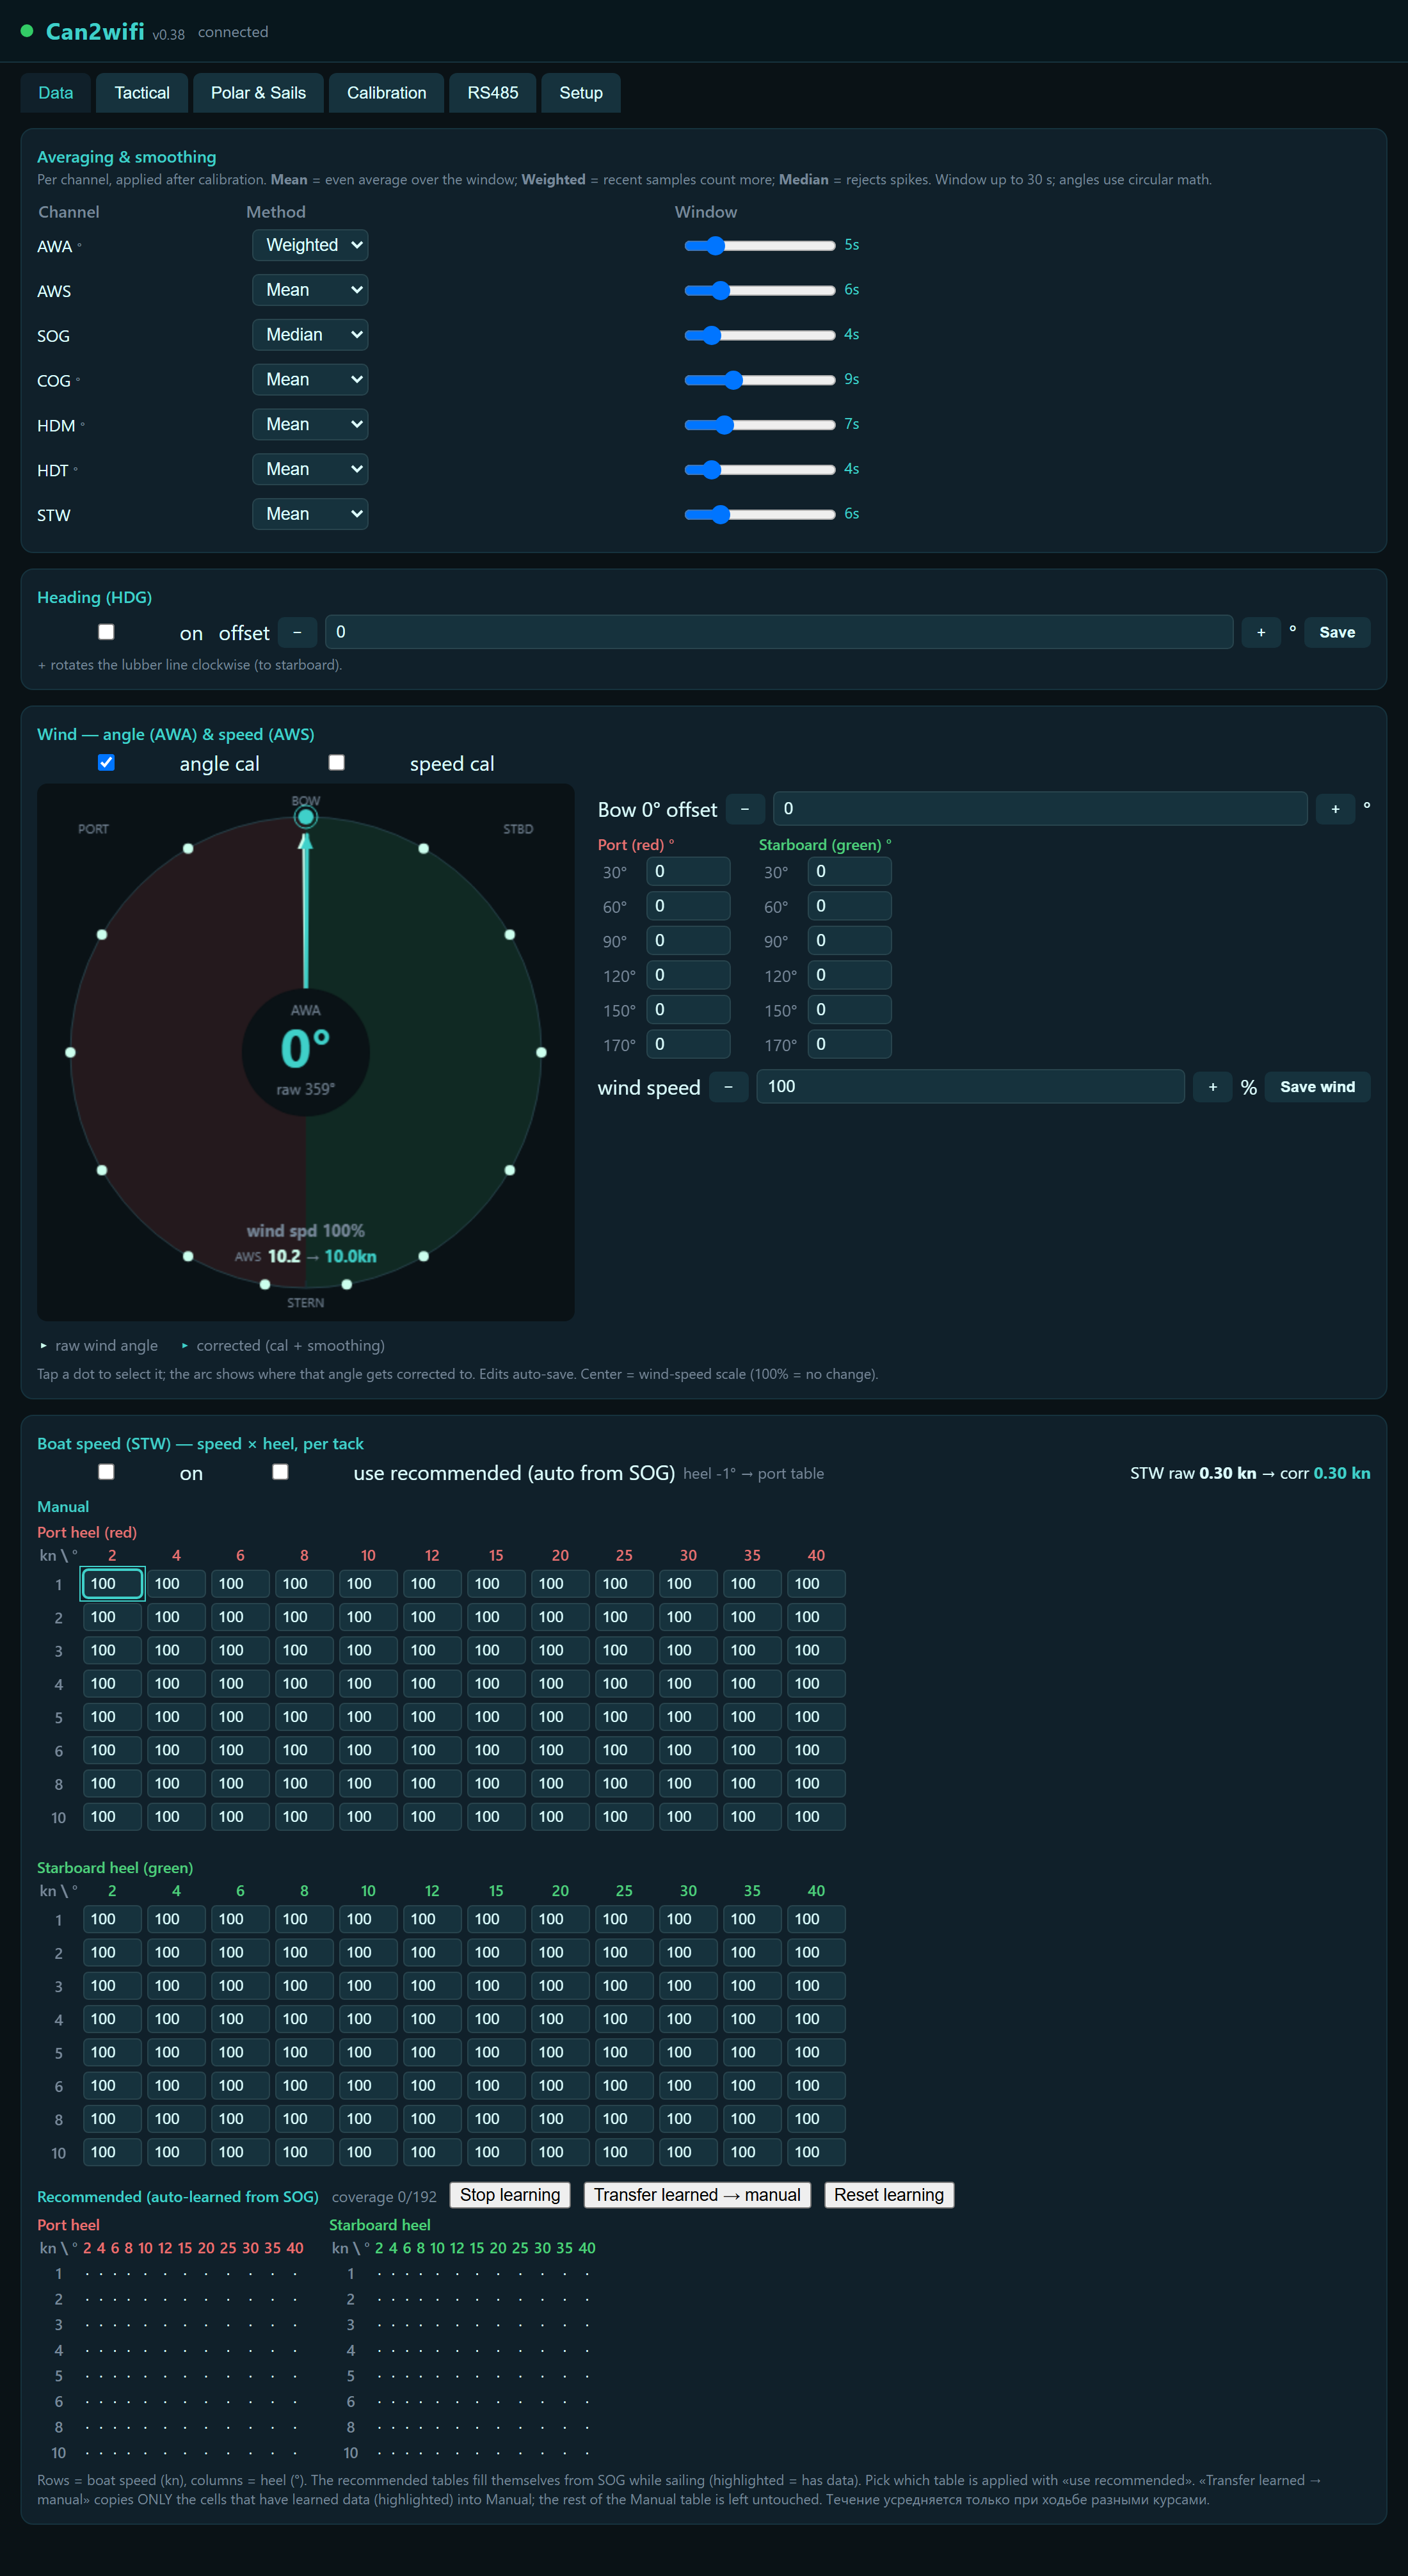The image size is (1408, 2576).
Task: Uncheck the wind angle cal checkbox
Action: (106, 763)
